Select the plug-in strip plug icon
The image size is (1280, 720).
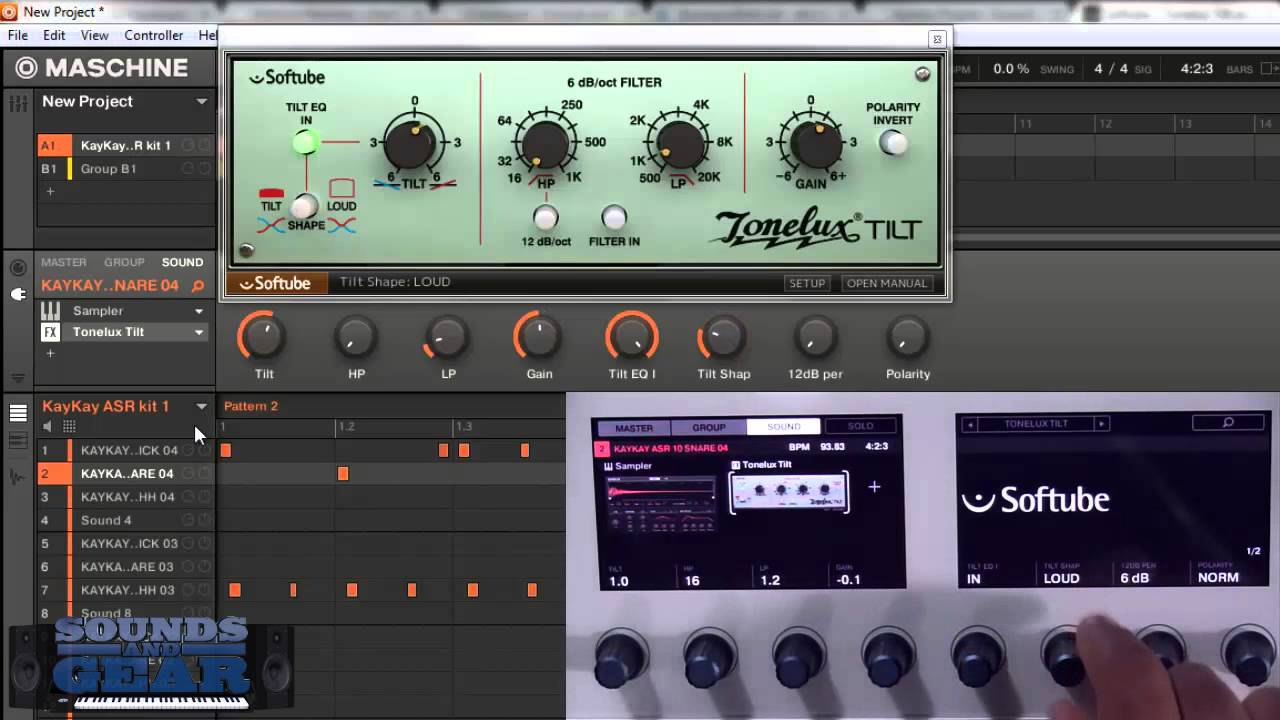pos(18,294)
